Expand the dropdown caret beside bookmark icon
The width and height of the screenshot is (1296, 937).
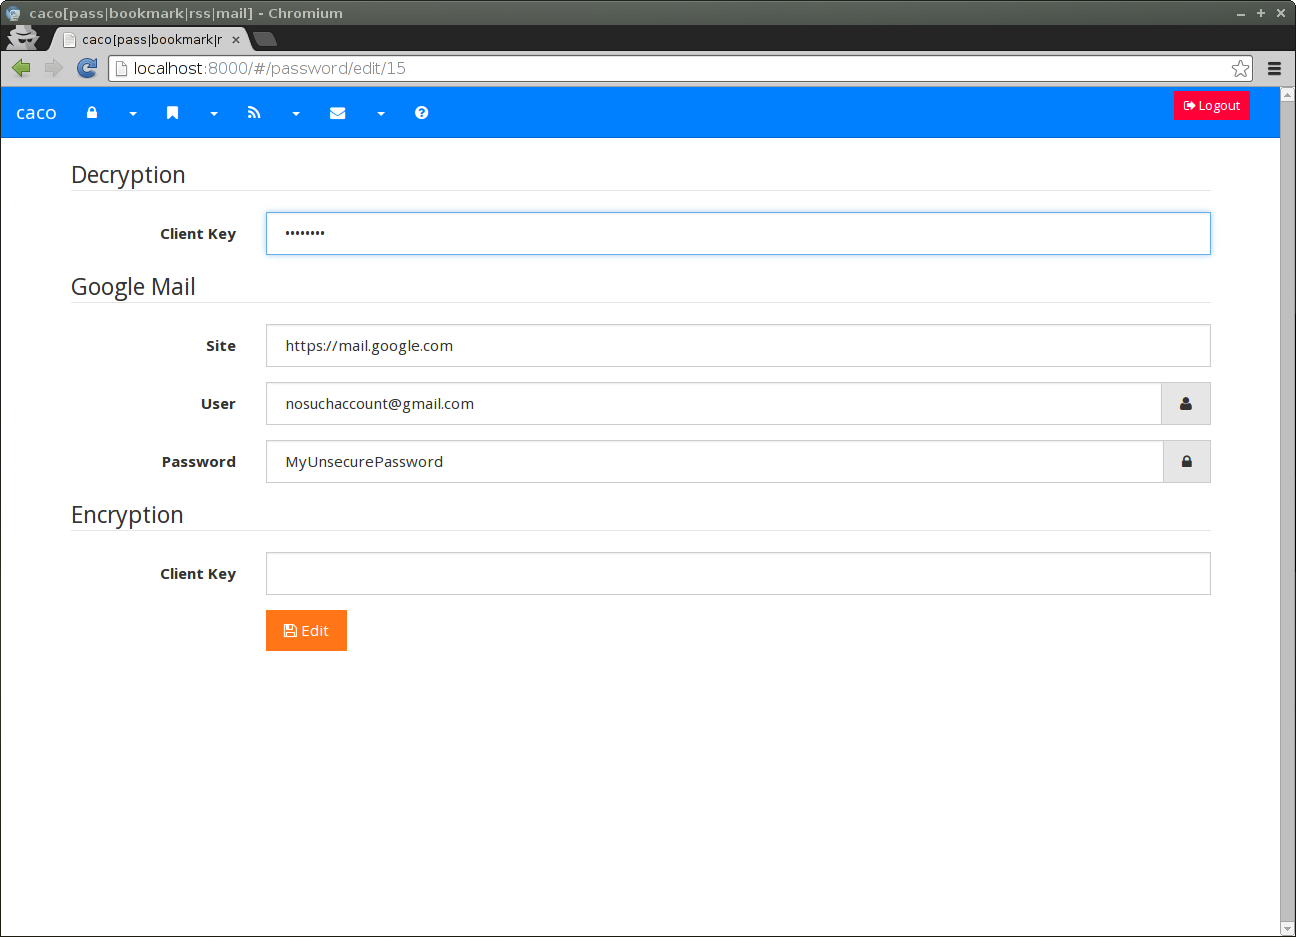tap(214, 114)
